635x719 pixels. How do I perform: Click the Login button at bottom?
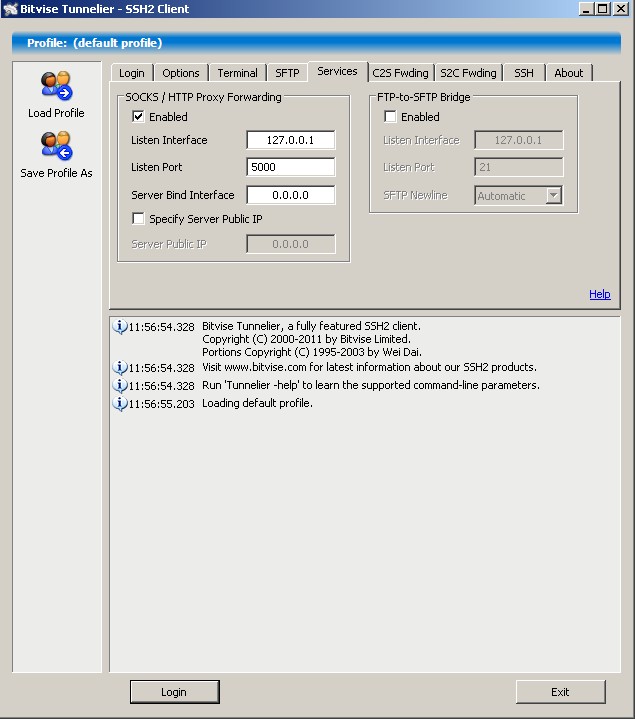point(174,692)
